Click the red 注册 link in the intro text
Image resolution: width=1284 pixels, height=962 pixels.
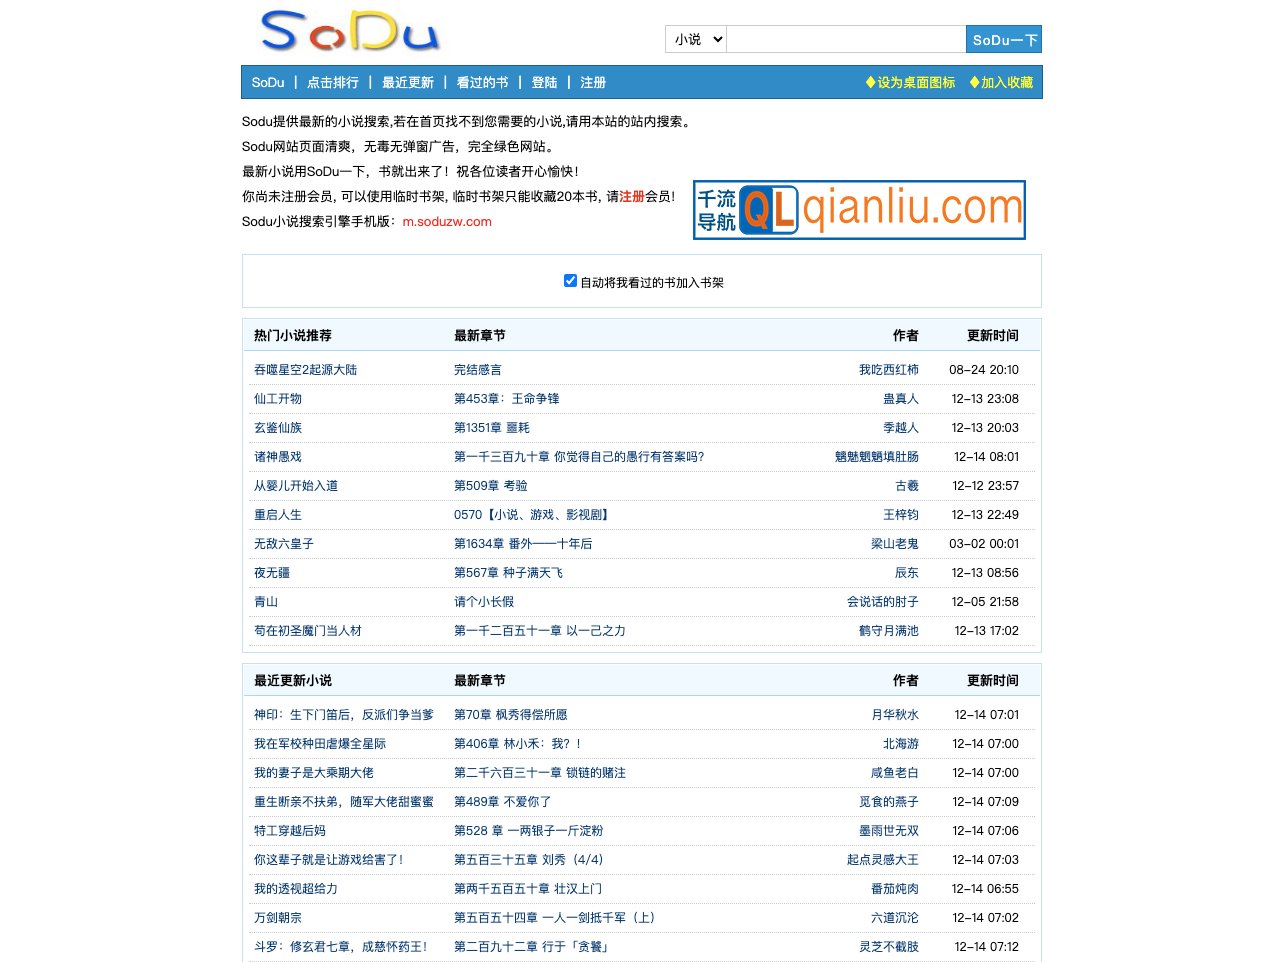click(631, 197)
